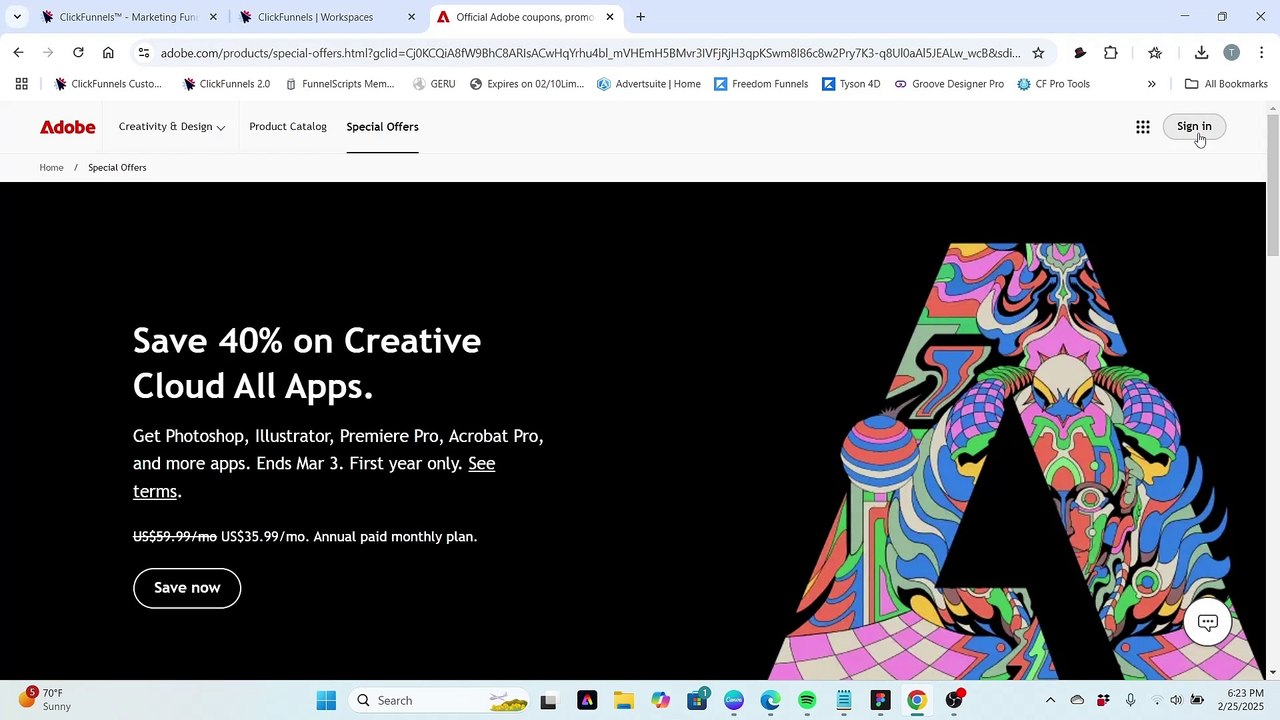The width and height of the screenshot is (1280, 720).
Task: Click the Adobe logo in header
Action: pyautogui.click(x=68, y=127)
